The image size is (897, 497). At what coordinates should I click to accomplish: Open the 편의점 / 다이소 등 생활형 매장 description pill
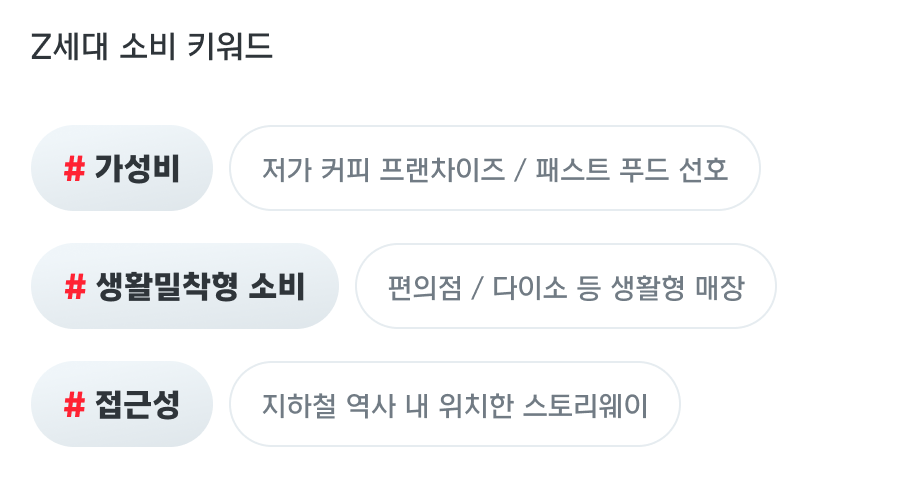566,286
